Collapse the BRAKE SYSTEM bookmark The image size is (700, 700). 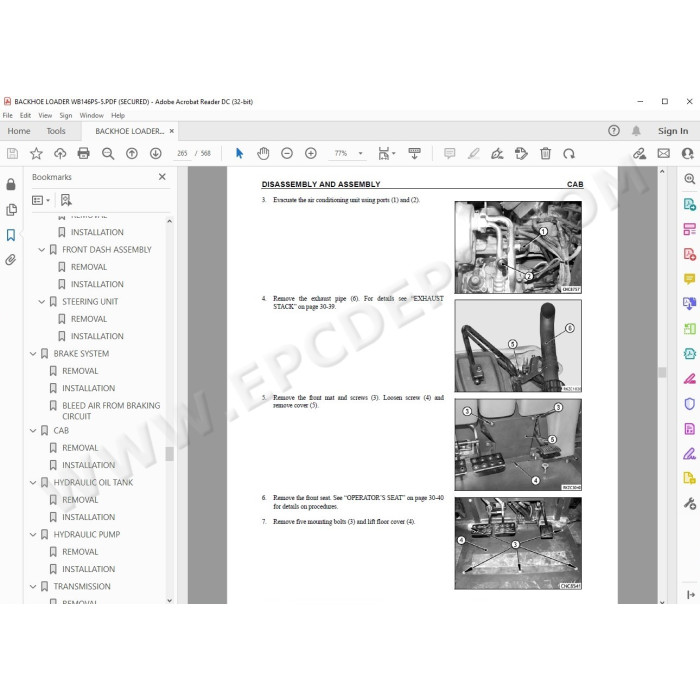(x=33, y=354)
